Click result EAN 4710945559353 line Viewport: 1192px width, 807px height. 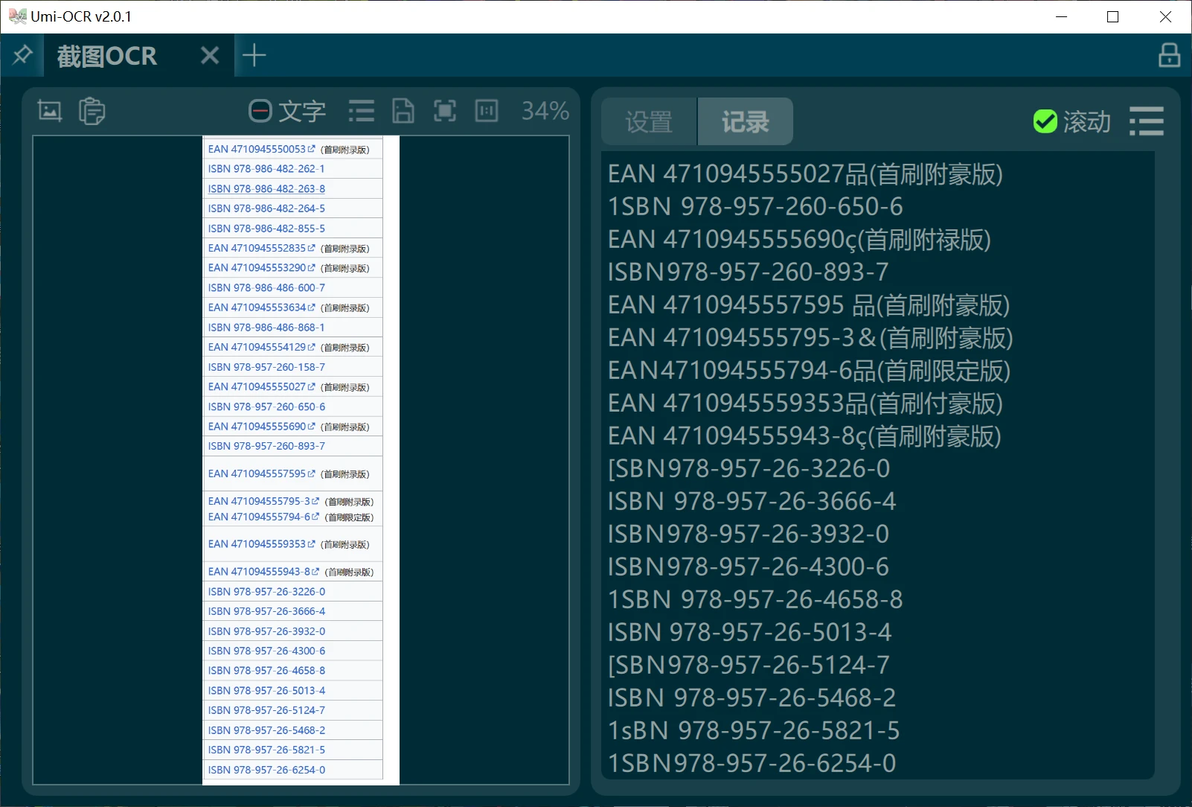pos(805,403)
